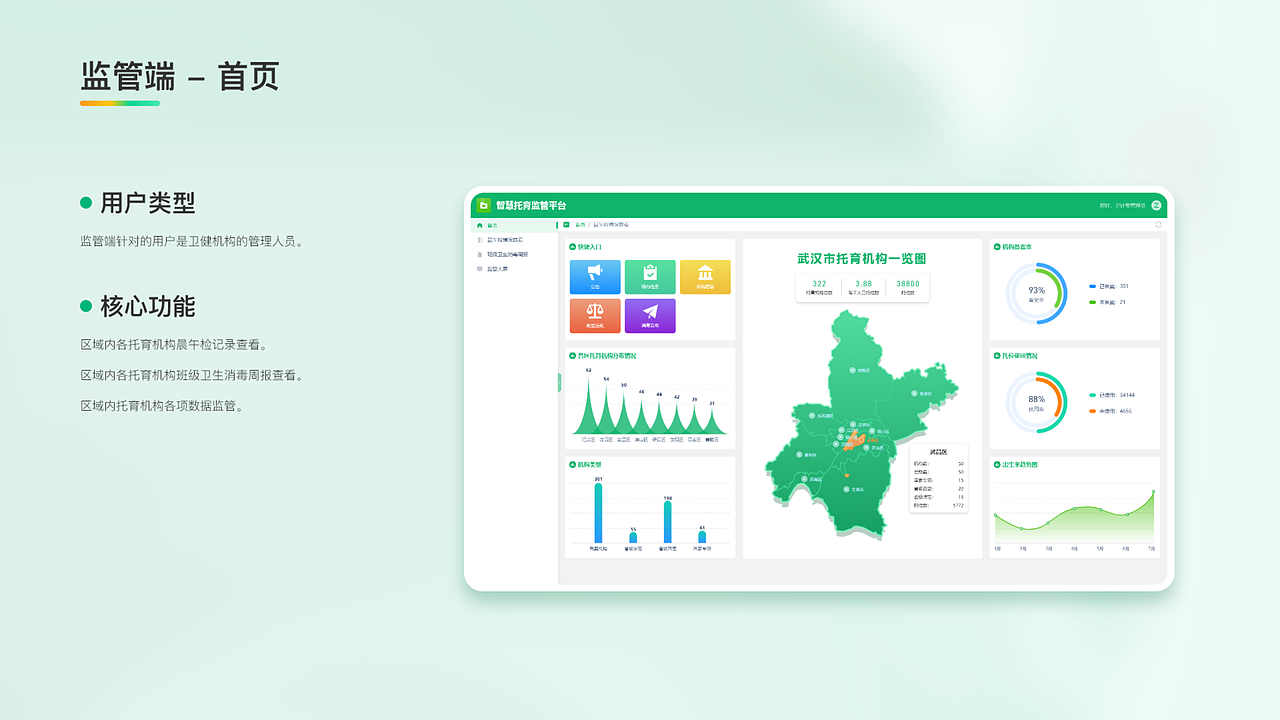Open the blue megaphone announcement tile
Viewport: 1280px width, 720px height.
click(x=595, y=277)
